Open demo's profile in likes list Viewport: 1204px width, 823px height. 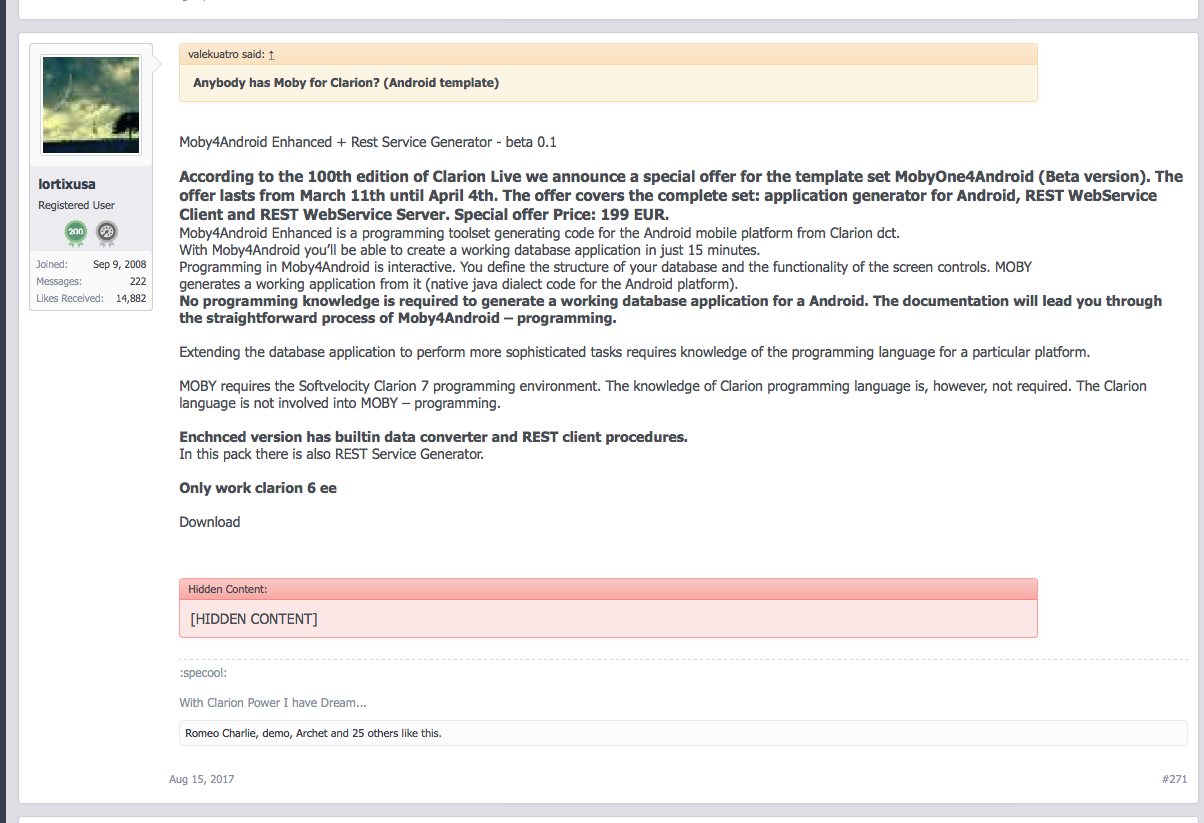pos(276,733)
